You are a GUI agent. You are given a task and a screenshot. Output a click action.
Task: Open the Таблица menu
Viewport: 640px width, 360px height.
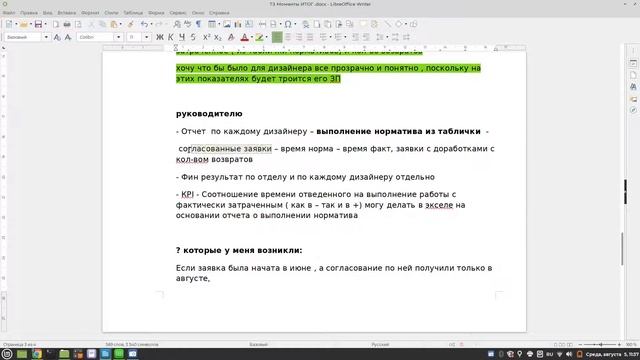tap(133, 13)
